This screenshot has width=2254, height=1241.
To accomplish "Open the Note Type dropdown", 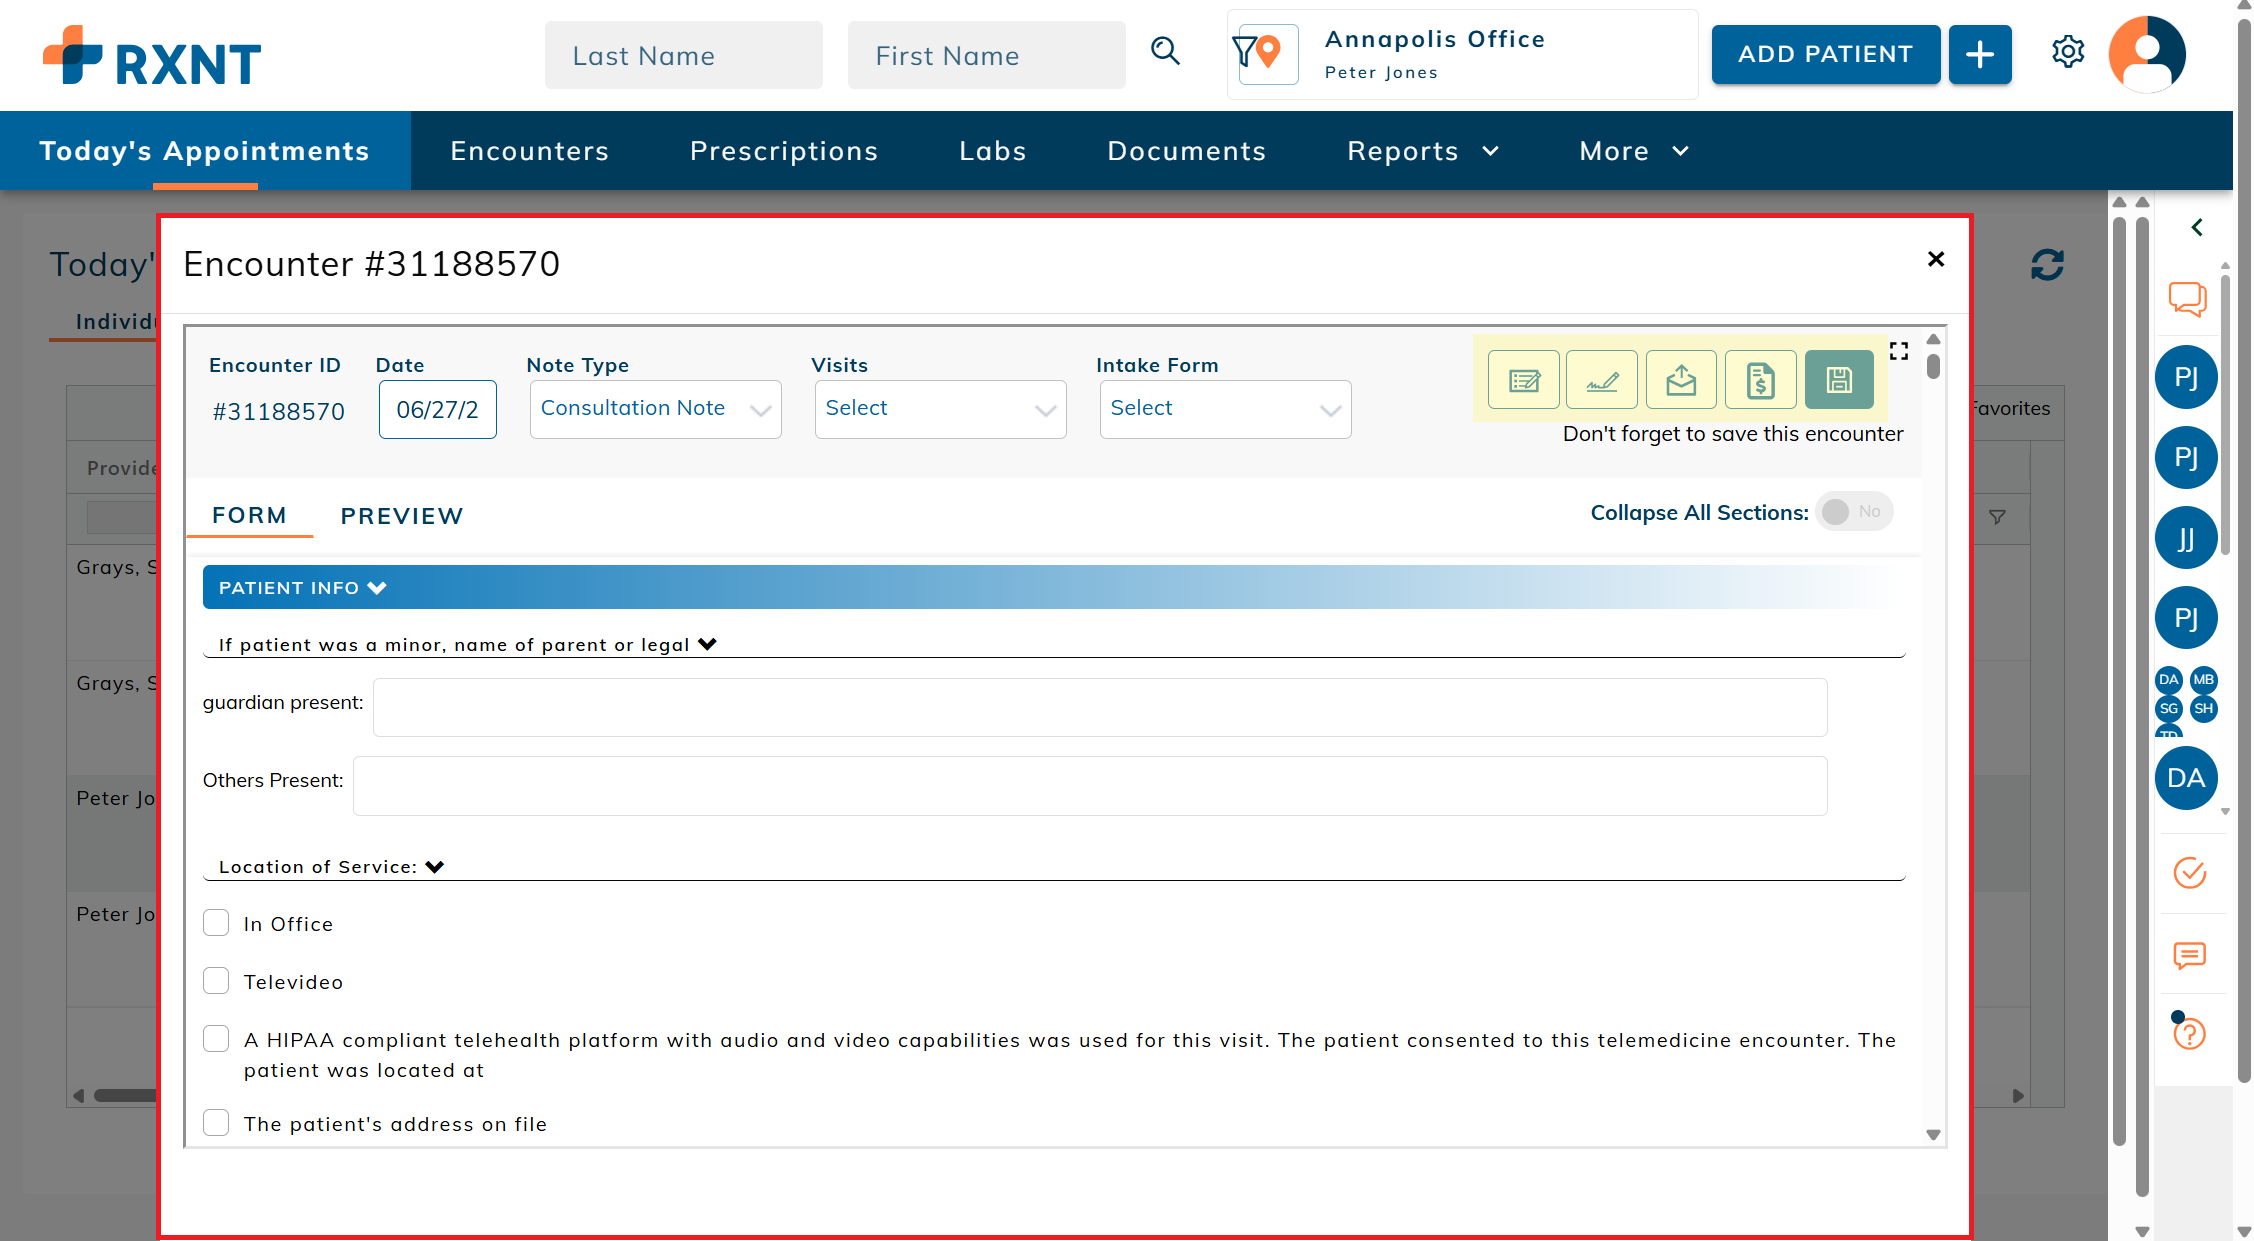I will [655, 409].
